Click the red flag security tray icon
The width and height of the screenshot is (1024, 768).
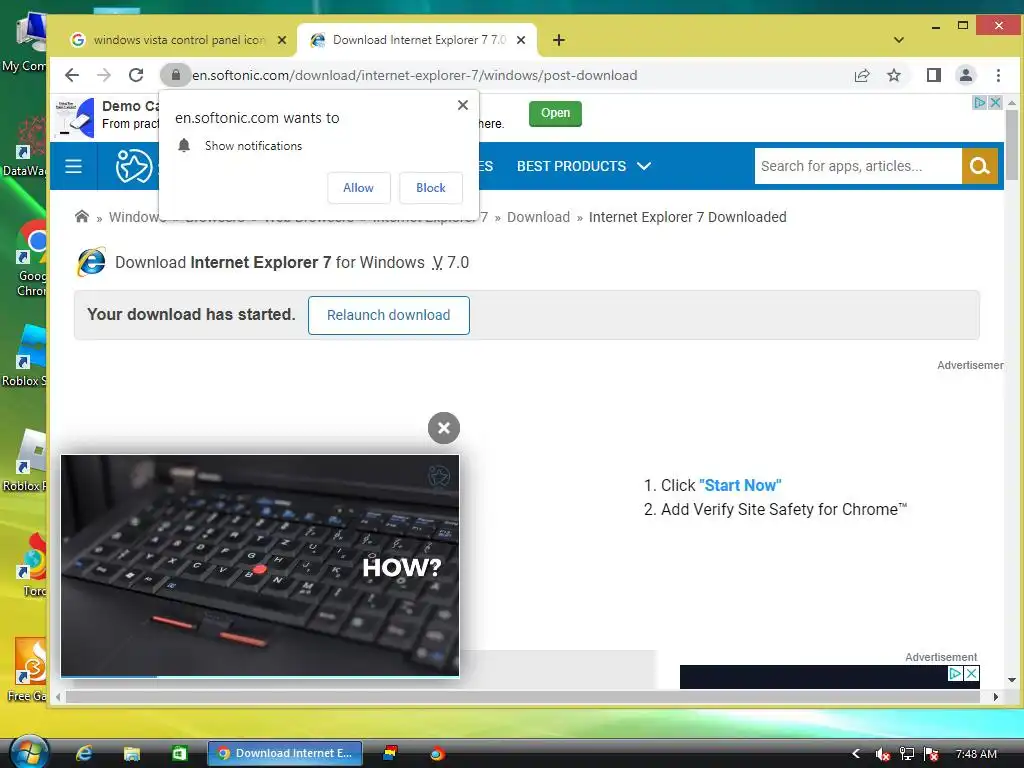(931, 754)
